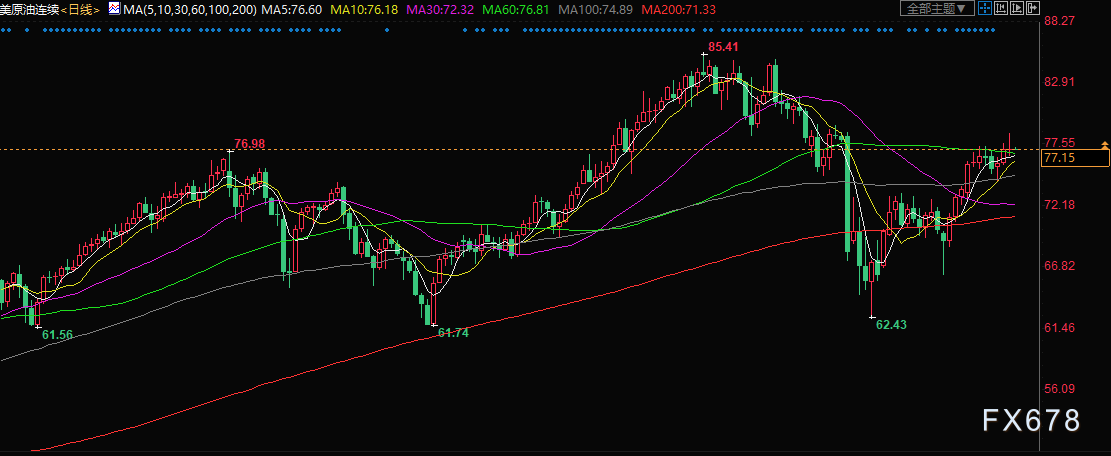This screenshot has width=1111, height=456.
Task: Click the 76.98 peak price label
Action: click(249, 144)
